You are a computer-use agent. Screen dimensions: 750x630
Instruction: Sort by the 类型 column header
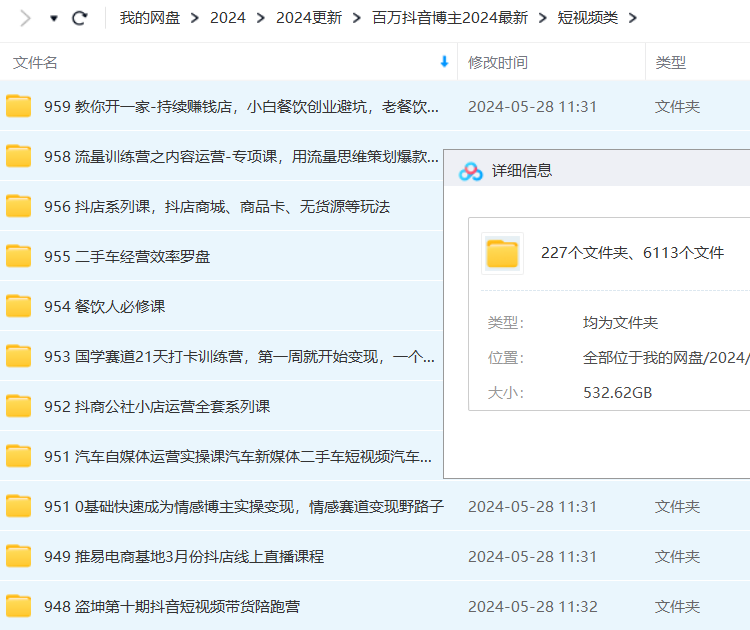[x=670, y=62]
